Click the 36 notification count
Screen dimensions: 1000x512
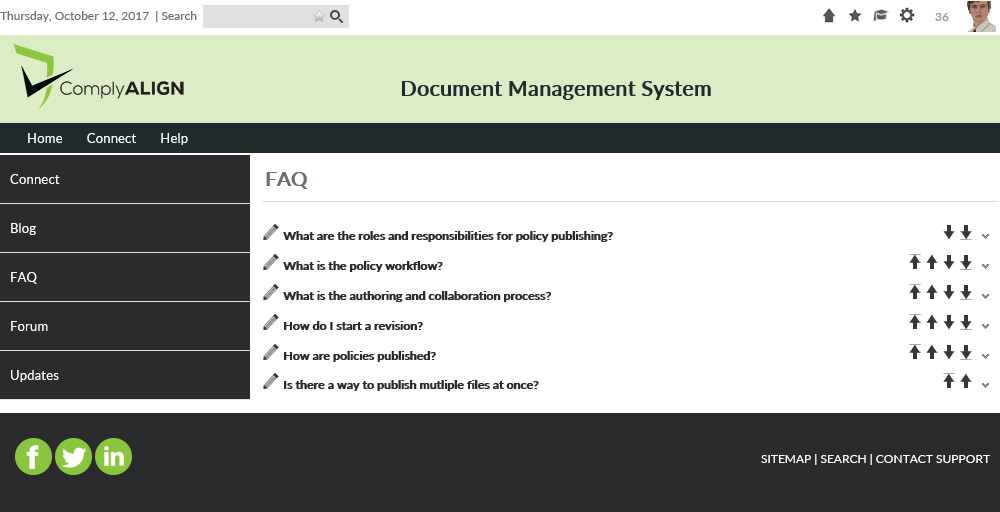pyautogui.click(x=942, y=17)
